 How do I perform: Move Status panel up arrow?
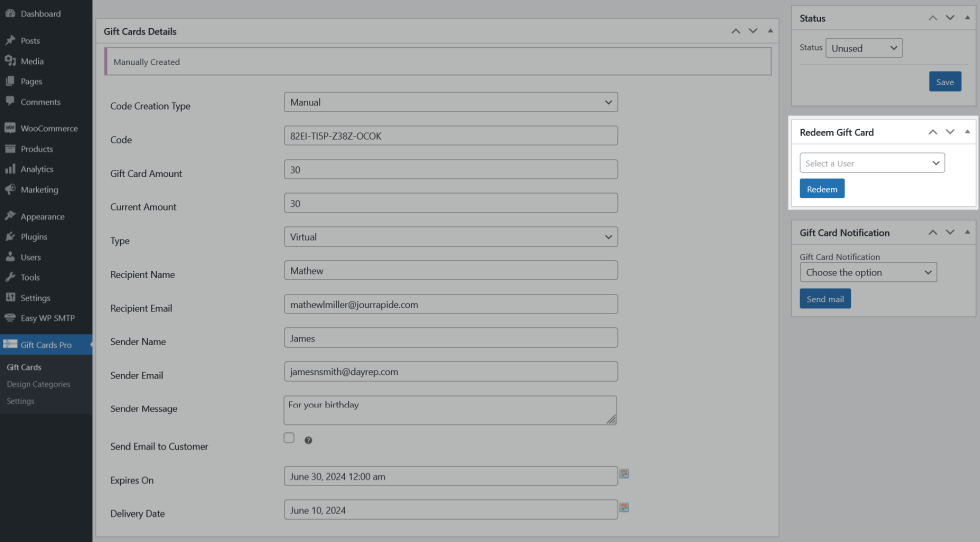tap(932, 18)
